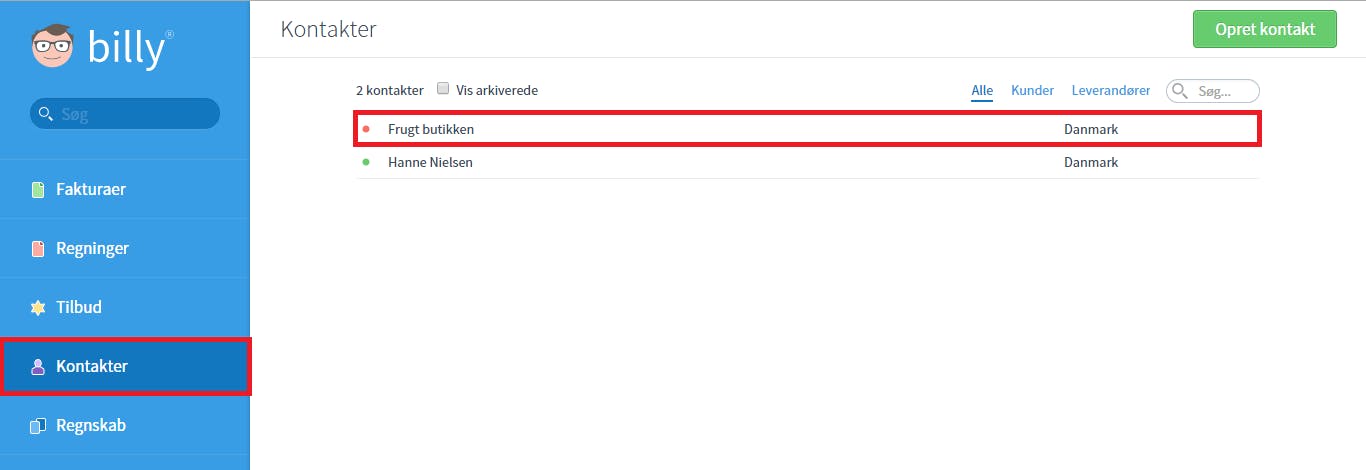Image resolution: width=1366 pixels, height=470 pixels.
Task: Click the yellow Tilbud star icon
Action: click(x=38, y=308)
